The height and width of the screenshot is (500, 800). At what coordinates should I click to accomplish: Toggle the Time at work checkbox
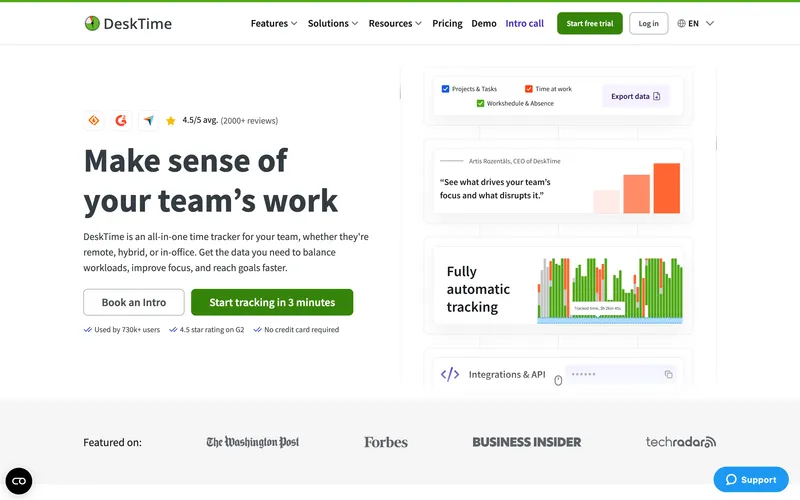pos(529,89)
